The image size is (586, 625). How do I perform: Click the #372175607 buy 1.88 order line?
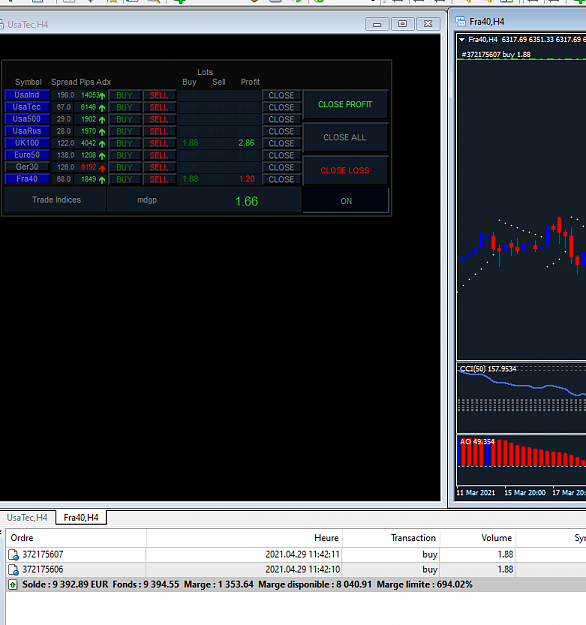pyautogui.click(x=496, y=55)
